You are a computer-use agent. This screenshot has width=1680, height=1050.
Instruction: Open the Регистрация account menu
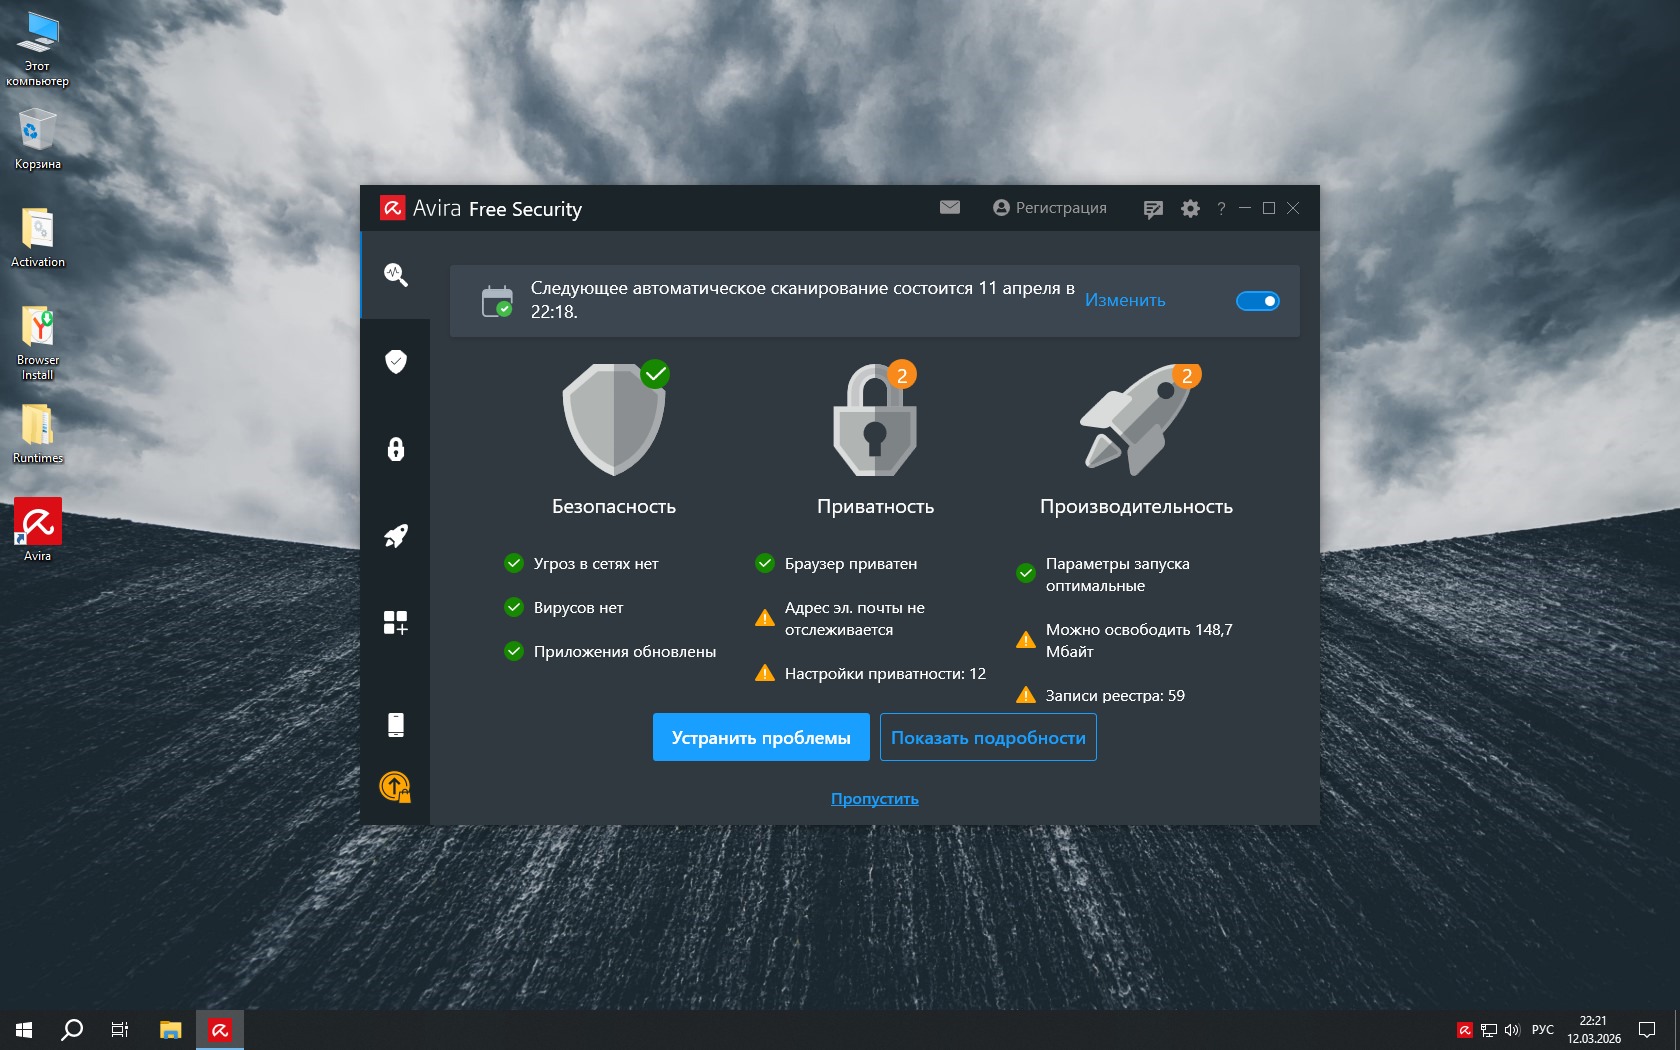click(x=1050, y=208)
